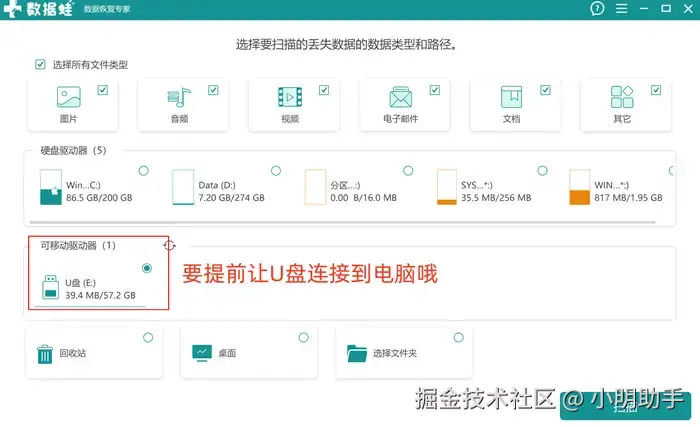This screenshot has width=700, height=427.
Task: Select the SYS drive radio button
Action: (542, 171)
